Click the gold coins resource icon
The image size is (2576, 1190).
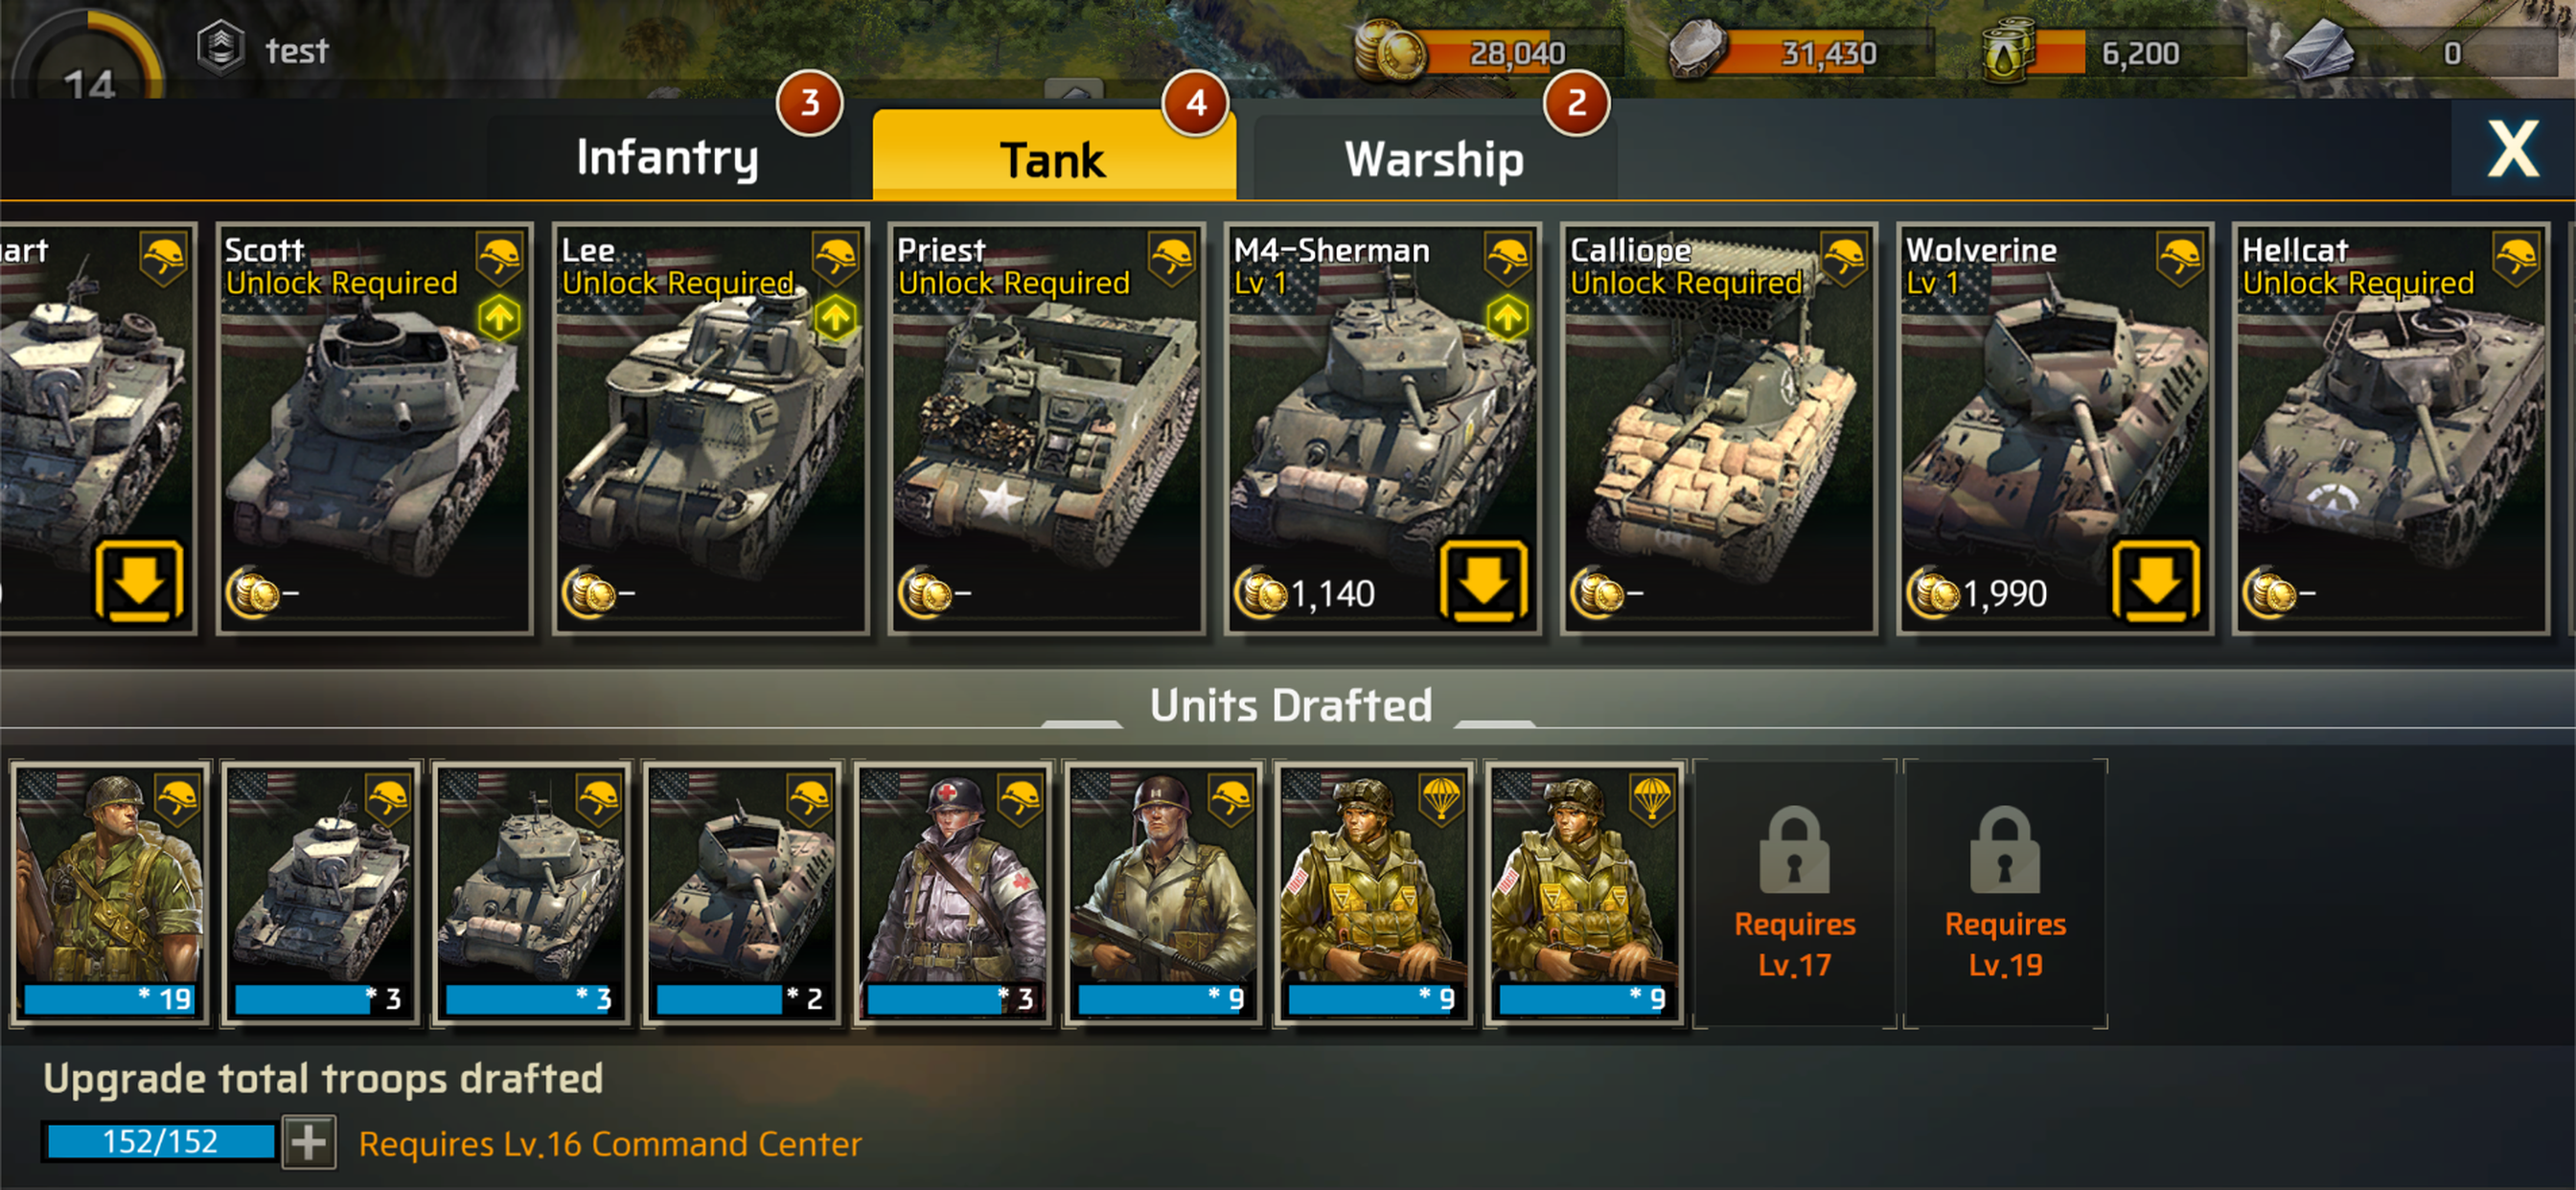[1391, 50]
